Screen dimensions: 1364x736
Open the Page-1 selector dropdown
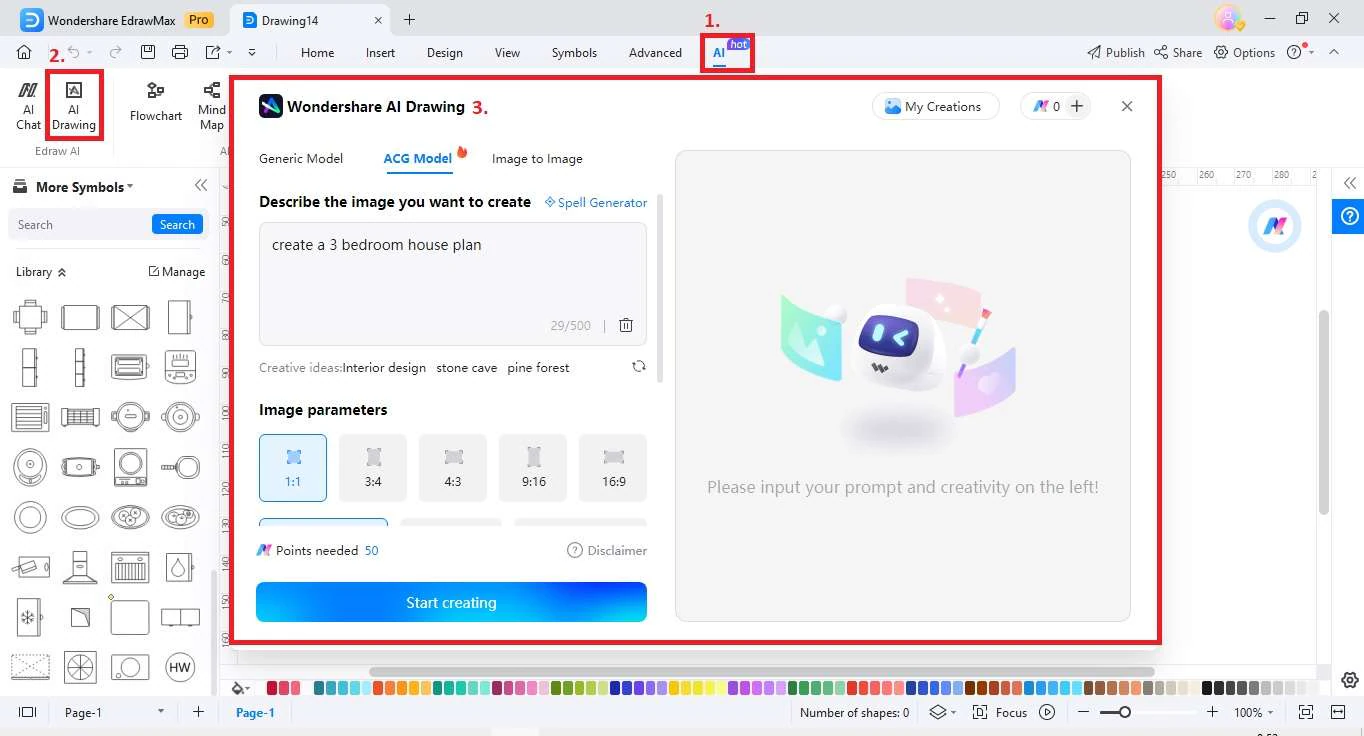tap(160, 711)
